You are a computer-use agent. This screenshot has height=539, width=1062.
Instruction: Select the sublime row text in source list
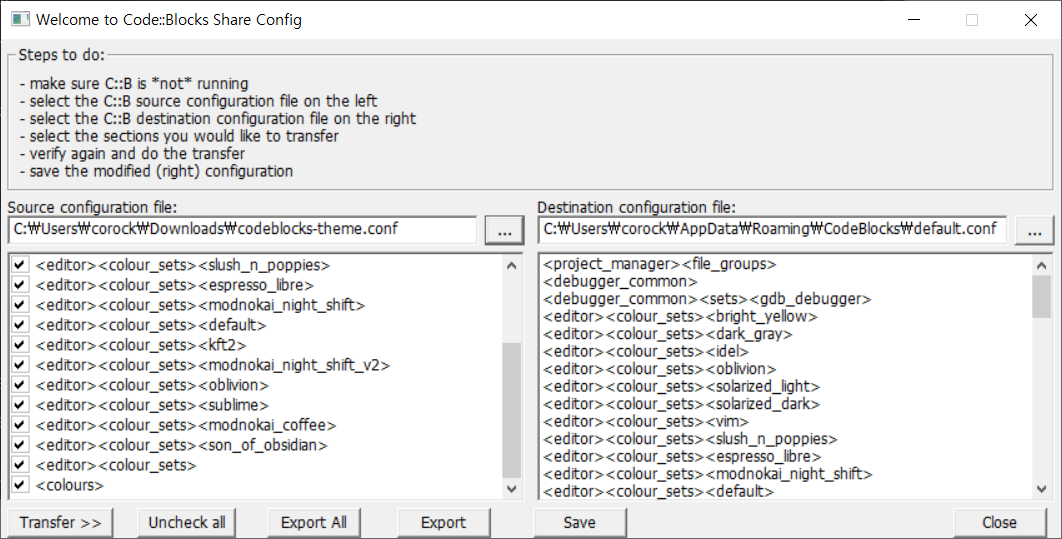click(x=152, y=405)
